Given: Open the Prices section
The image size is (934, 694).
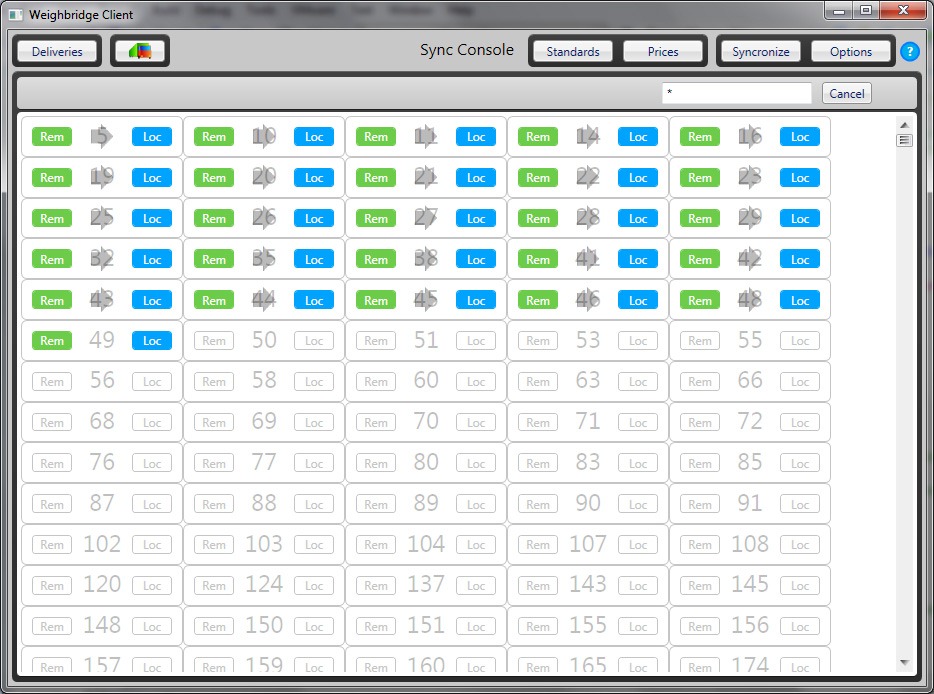Looking at the screenshot, I should [663, 51].
